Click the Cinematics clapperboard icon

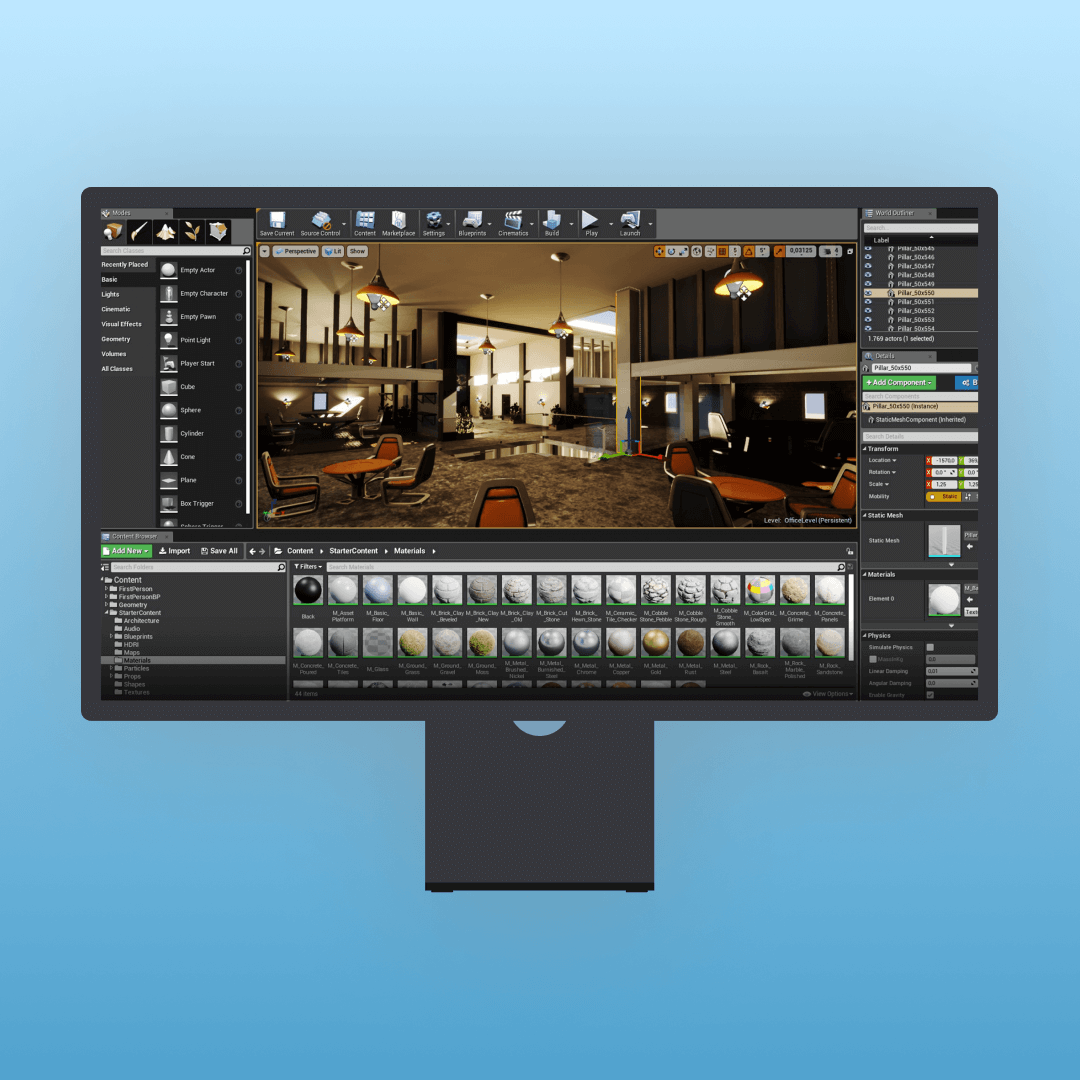513,221
